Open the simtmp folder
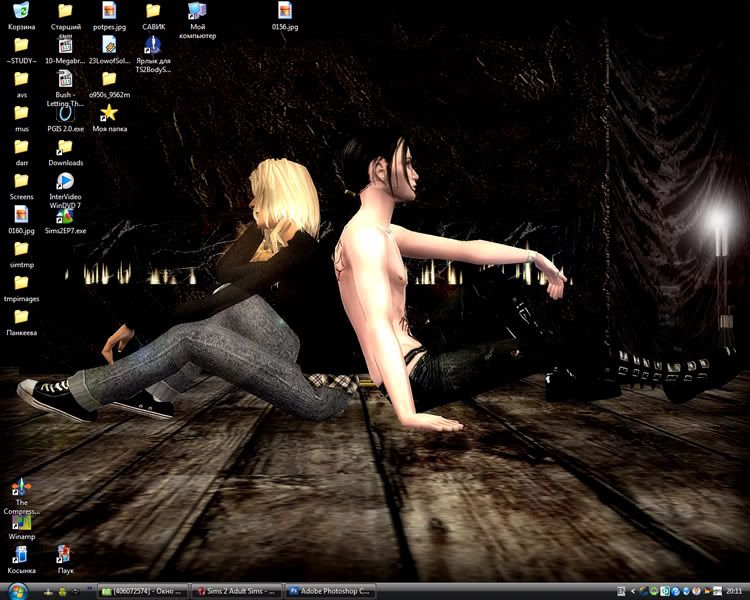This screenshot has height=600, width=750. pos(22,255)
